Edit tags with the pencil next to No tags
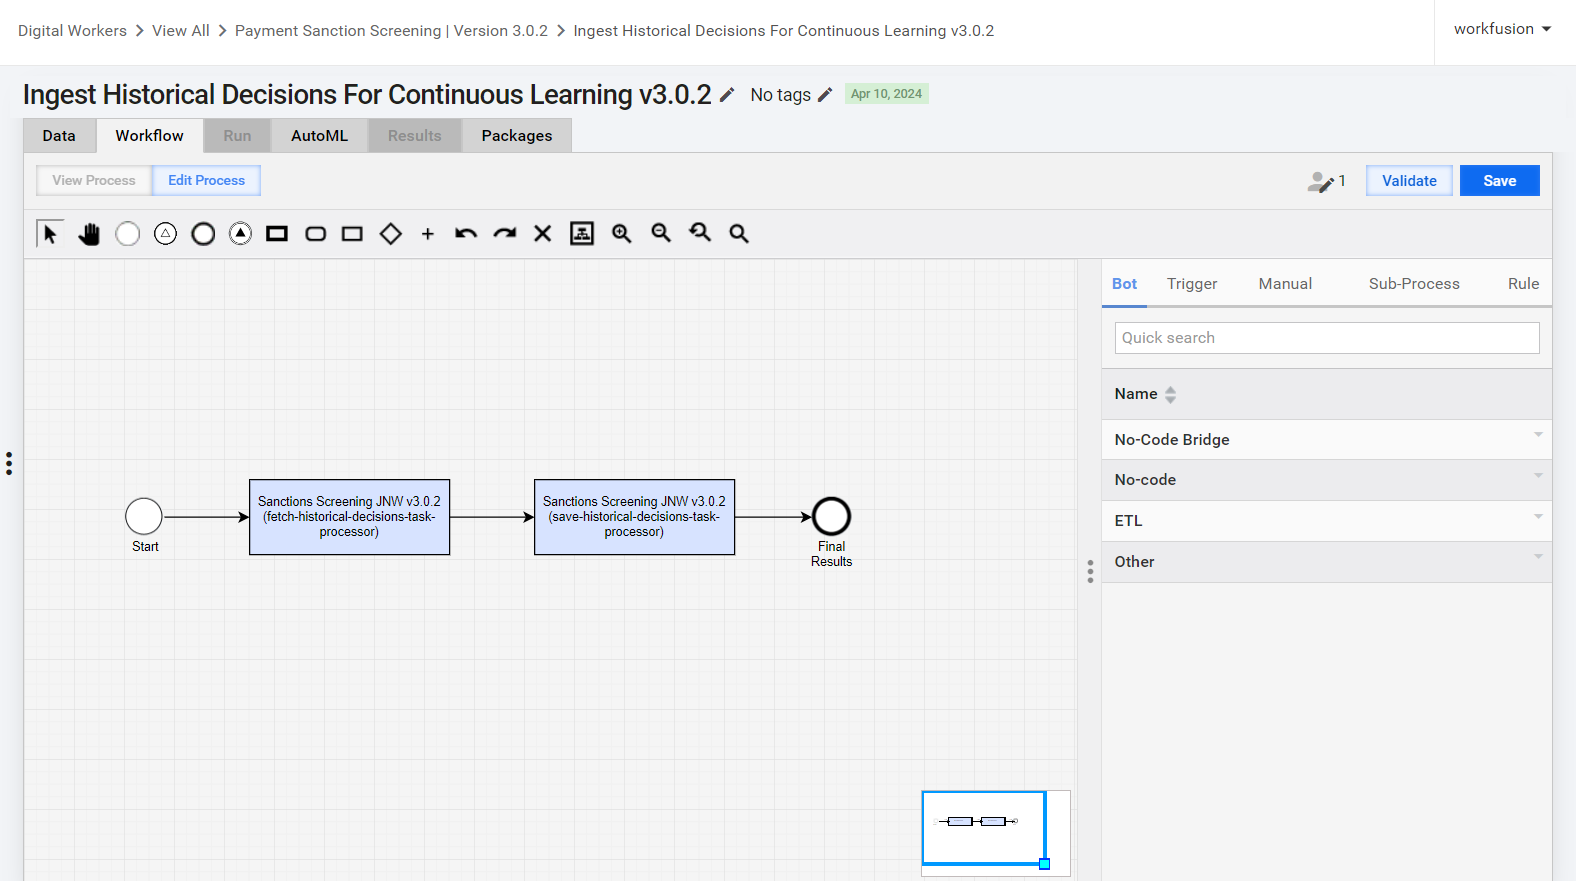The image size is (1576, 881). click(x=825, y=95)
